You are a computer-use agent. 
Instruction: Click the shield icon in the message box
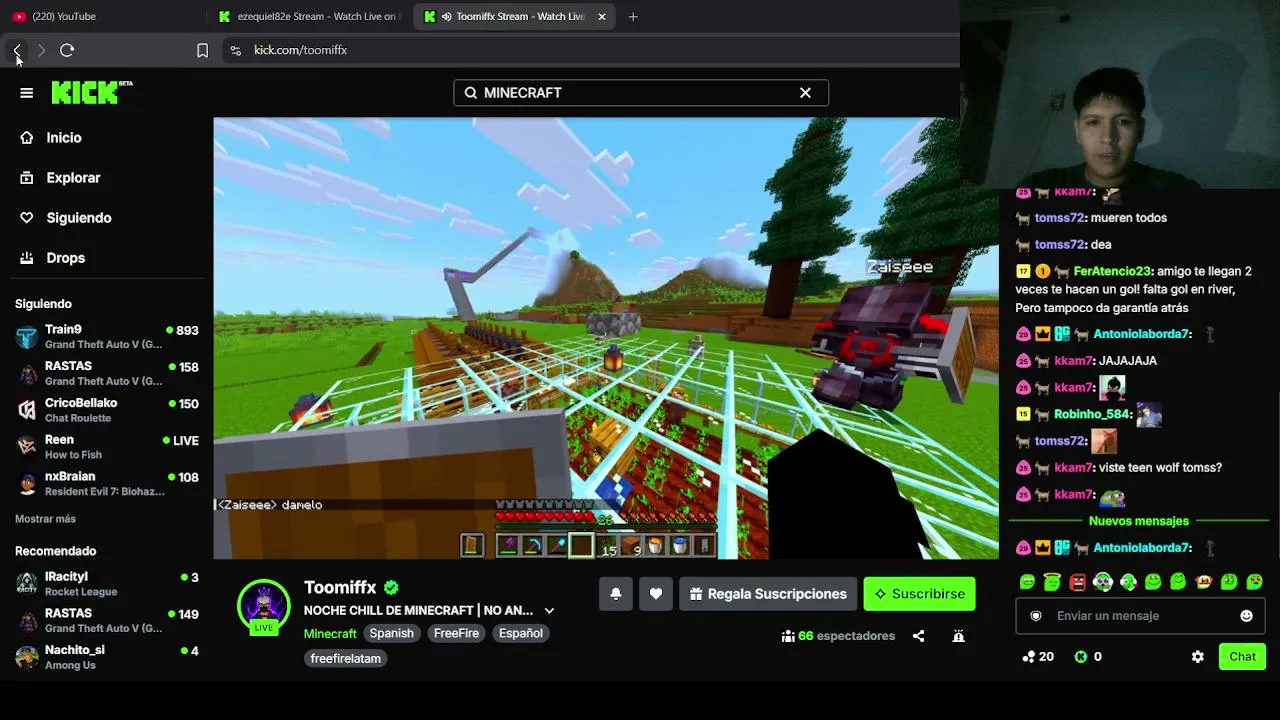[1036, 616]
